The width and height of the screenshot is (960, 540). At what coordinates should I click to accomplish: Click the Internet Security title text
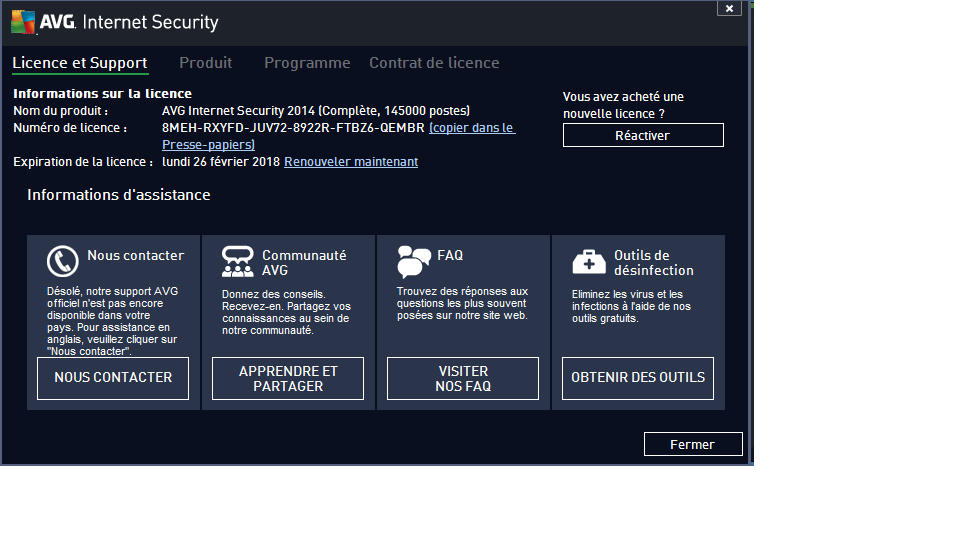coord(150,22)
